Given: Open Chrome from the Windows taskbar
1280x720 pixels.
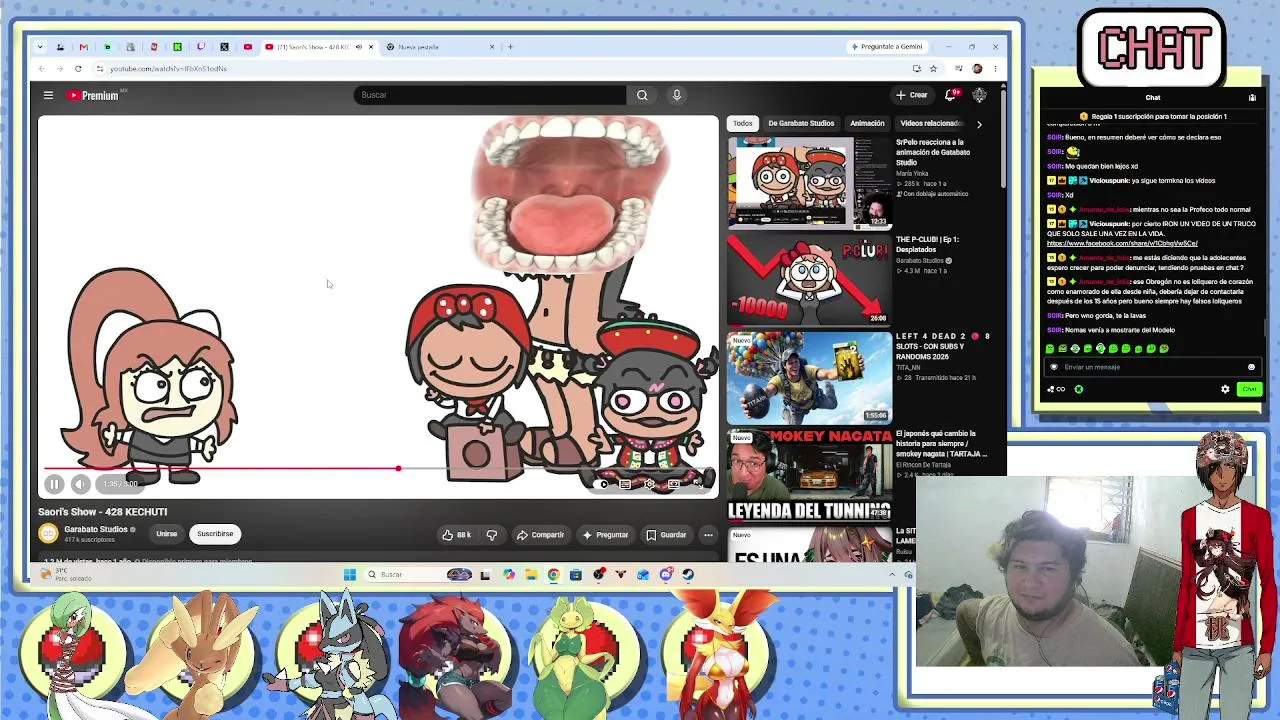Looking at the screenshot, I should coord(553,575).
